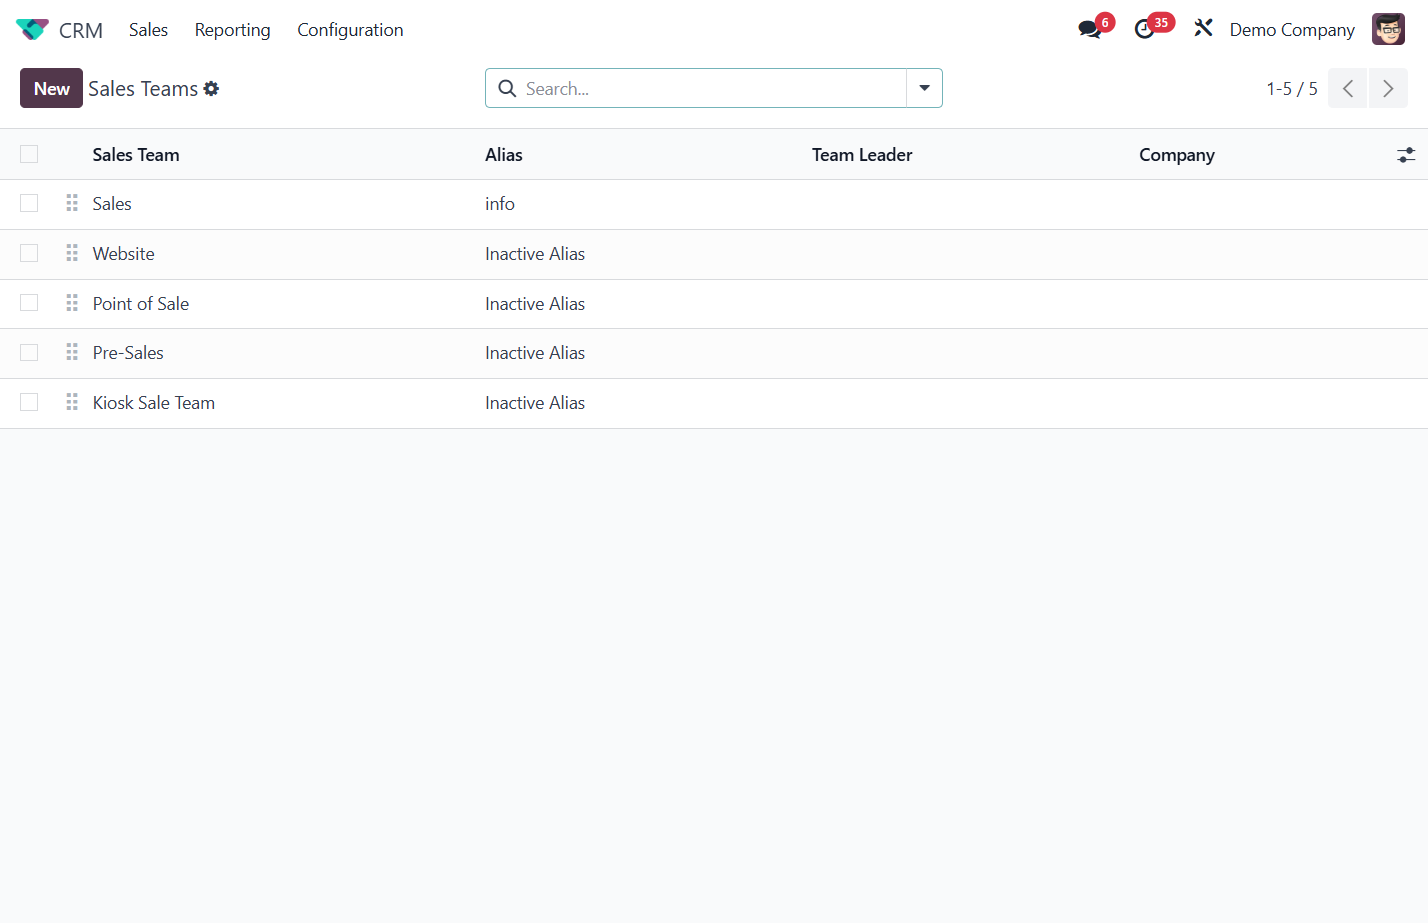Image resolution: width=1428 pixels, height=923 pixels.
Task: Open the Point of Sale team record
Action: (x=141, y=304)
